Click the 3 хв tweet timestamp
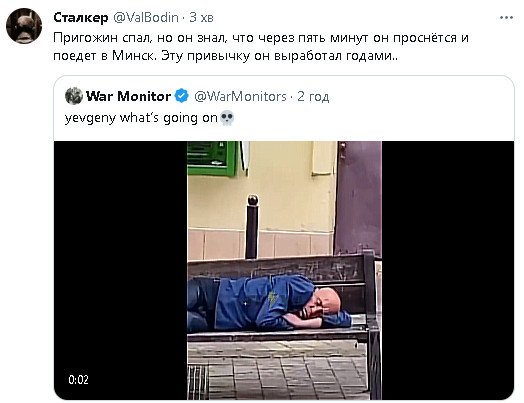The width and height of the screenshot is (524, 403). [201, 17]
